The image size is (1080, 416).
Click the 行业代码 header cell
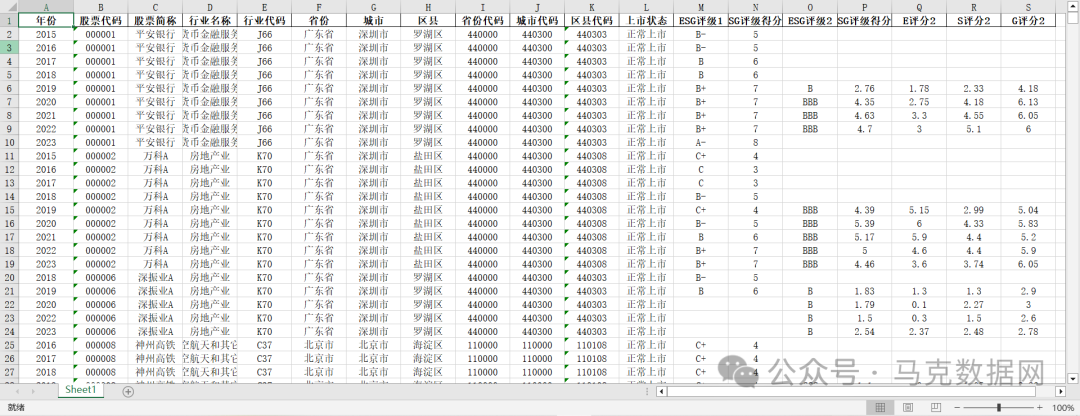point(264,21)
